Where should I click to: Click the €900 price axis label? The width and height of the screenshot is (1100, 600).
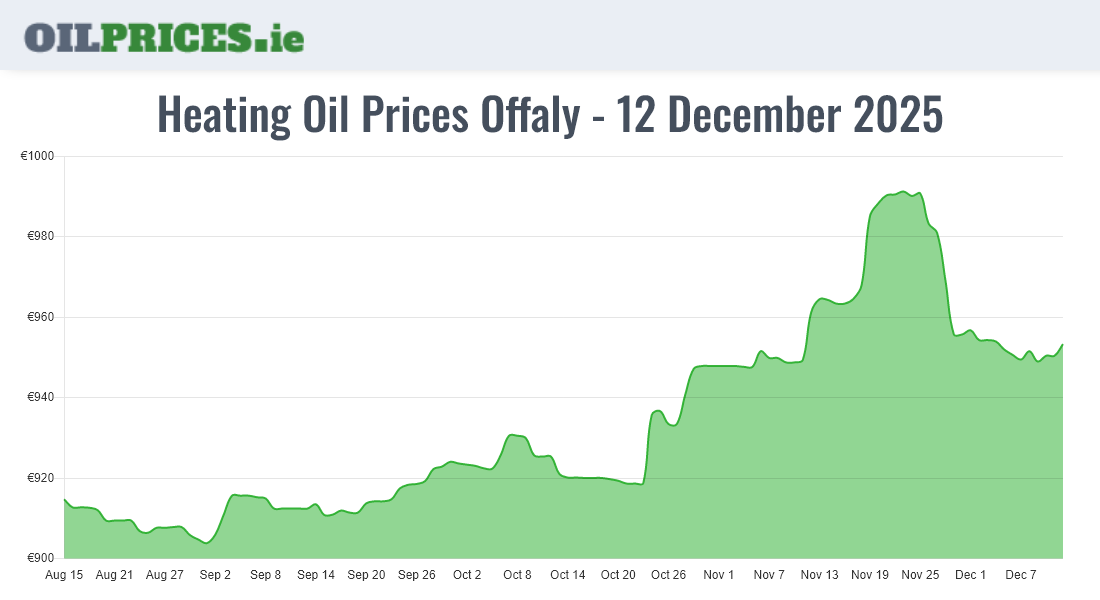click(x=41, y=558)
